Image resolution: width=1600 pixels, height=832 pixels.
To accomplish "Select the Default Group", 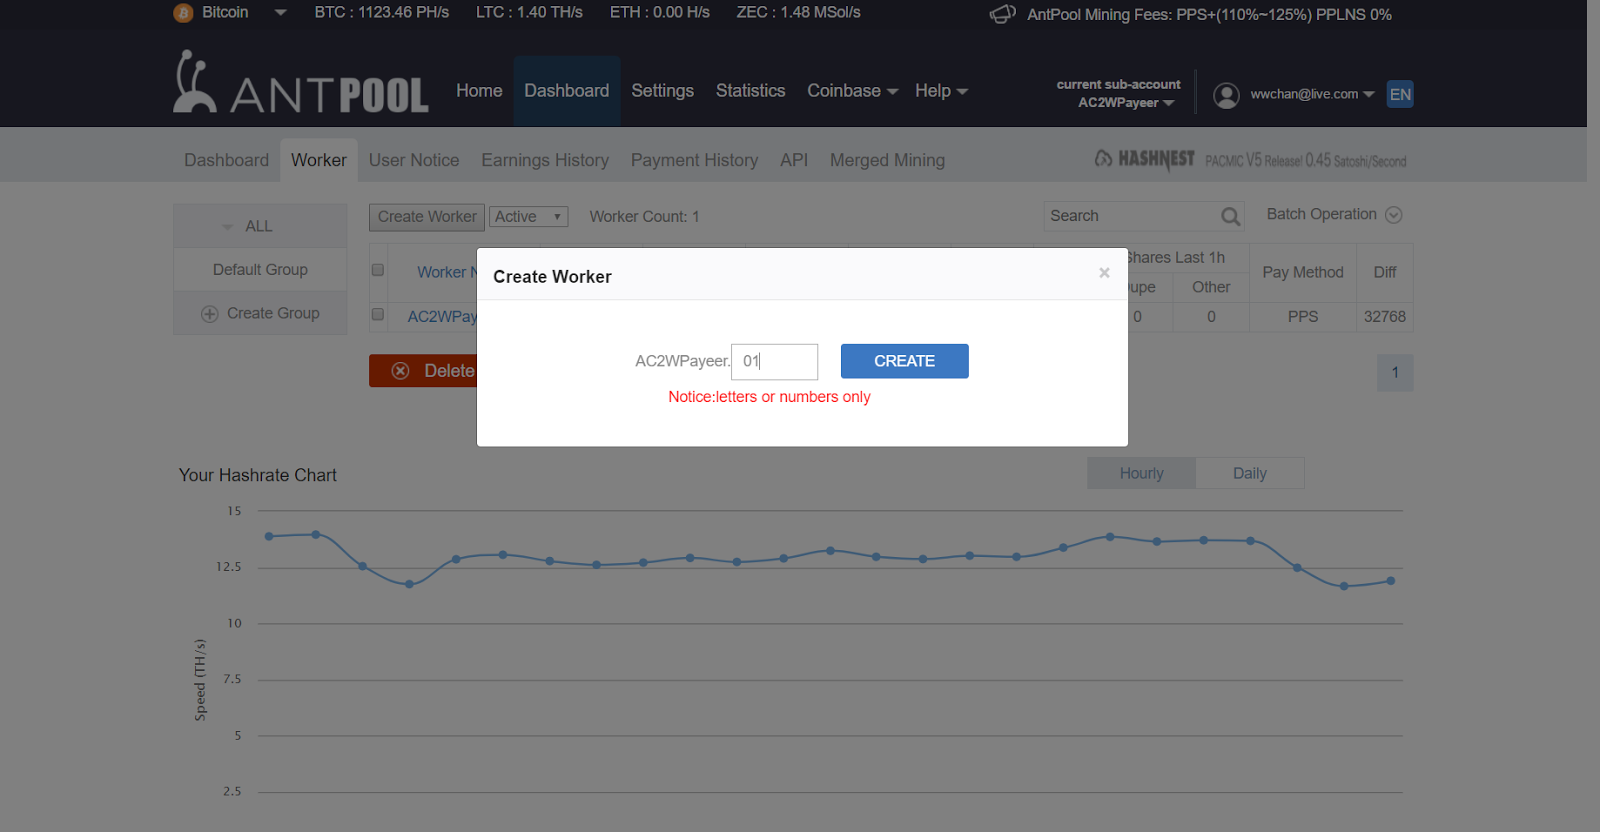I will click(260, 270).
